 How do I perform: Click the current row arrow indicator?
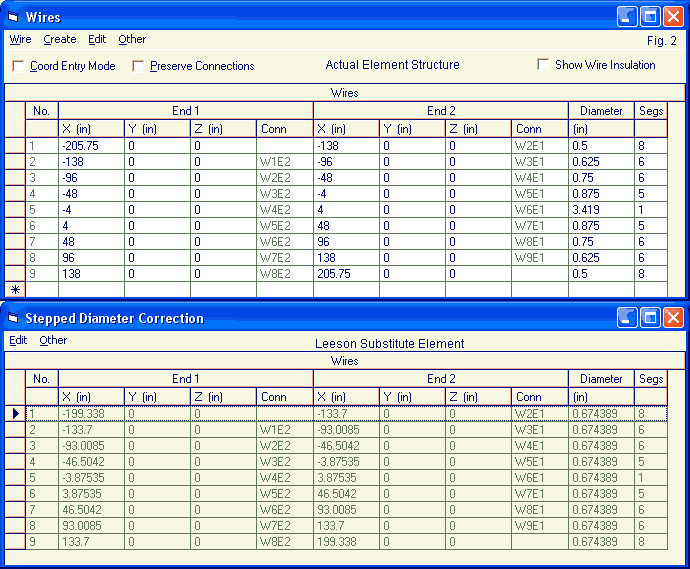[x=15, y=413]
